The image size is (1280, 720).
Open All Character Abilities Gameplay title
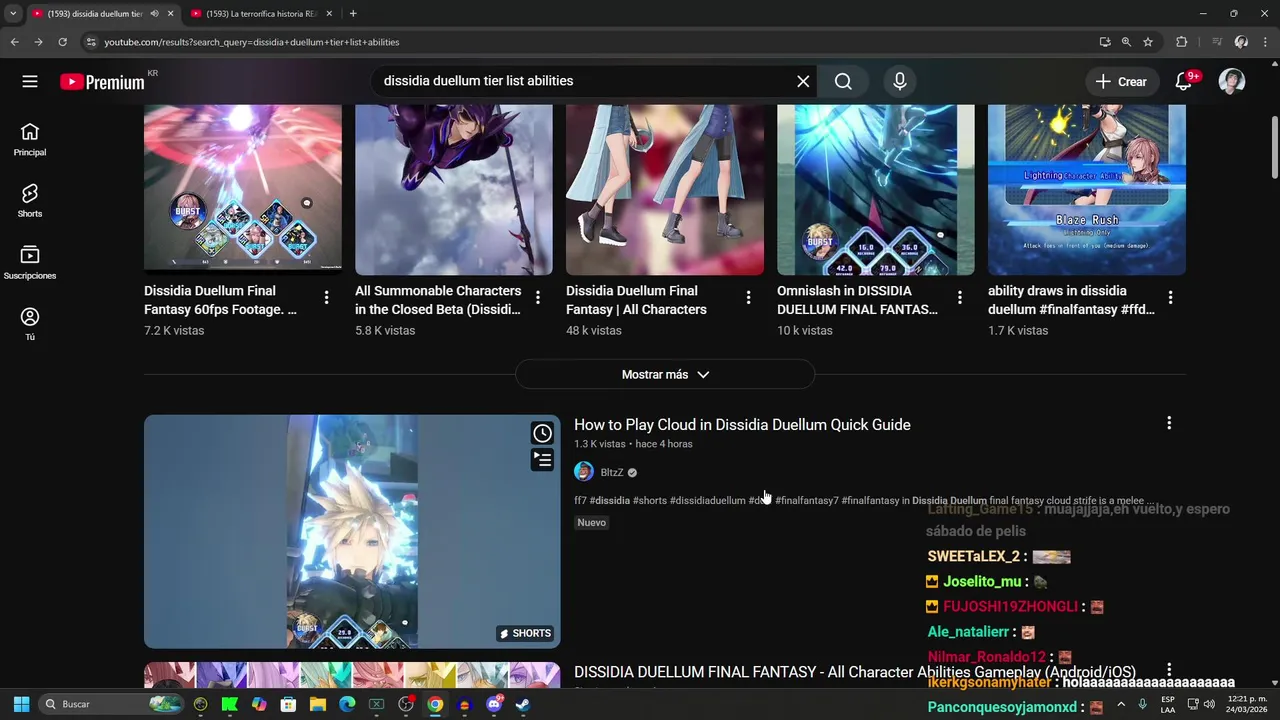[x=855, y=673]
